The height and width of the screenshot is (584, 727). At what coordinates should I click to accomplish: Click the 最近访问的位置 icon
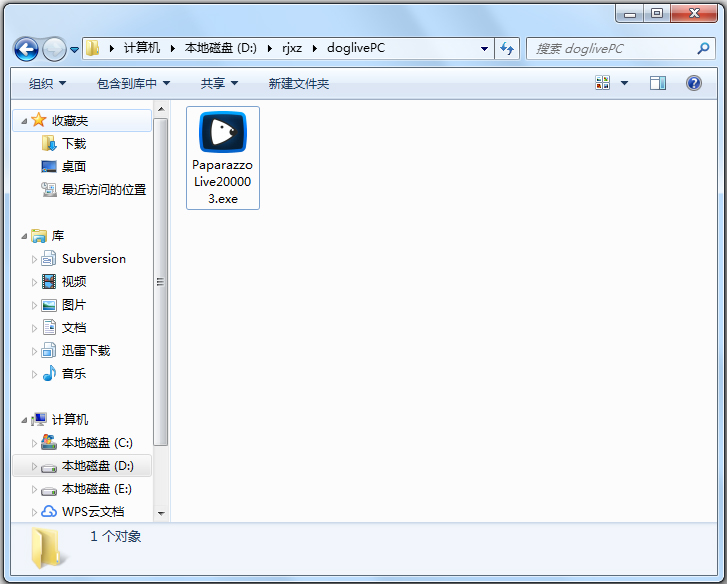[49, 189]
